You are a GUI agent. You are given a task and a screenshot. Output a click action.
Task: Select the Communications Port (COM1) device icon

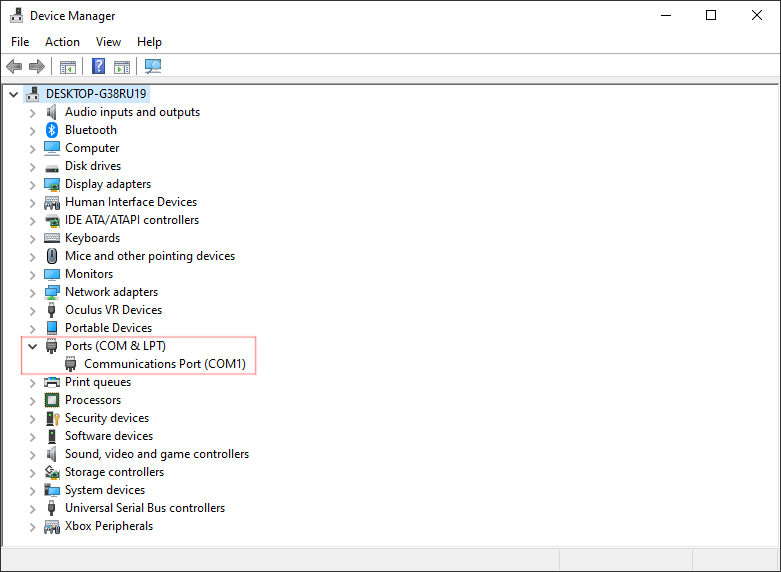click(71, 364)
